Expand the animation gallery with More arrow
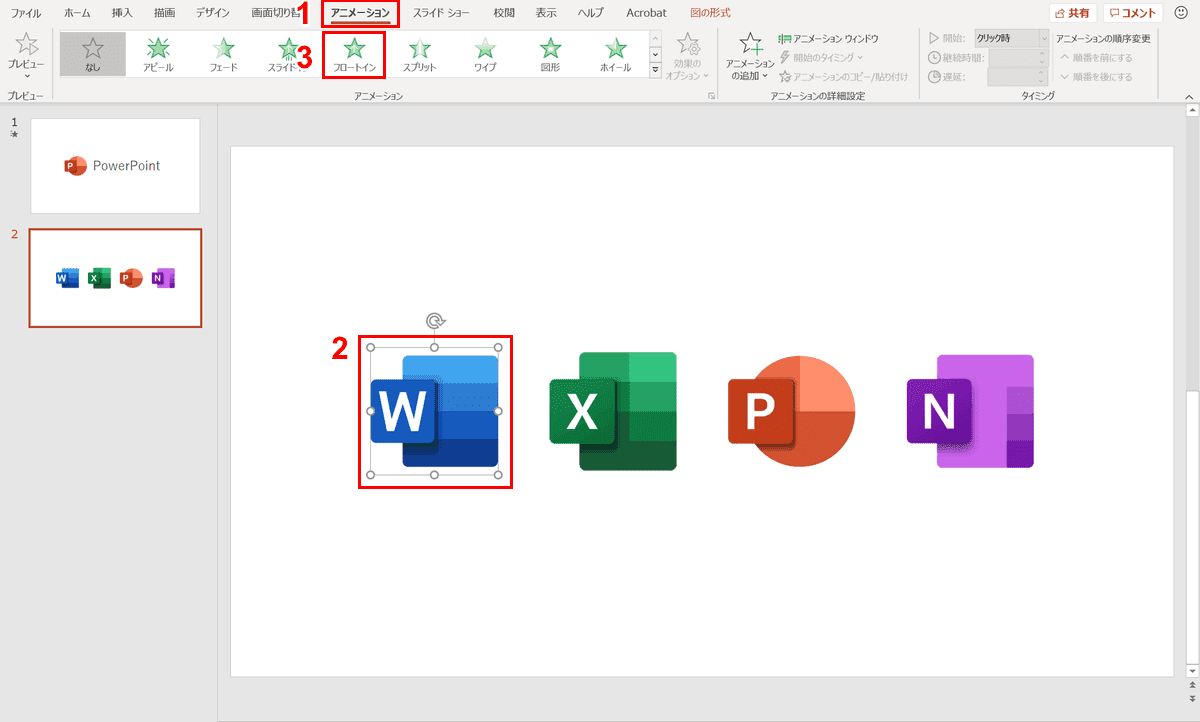 point(655,70)
